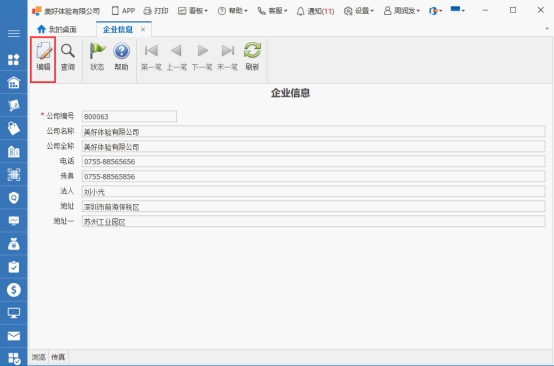Open the clipboard checkmark sidebar icon
Screen dimensions: 554x366
14,267
